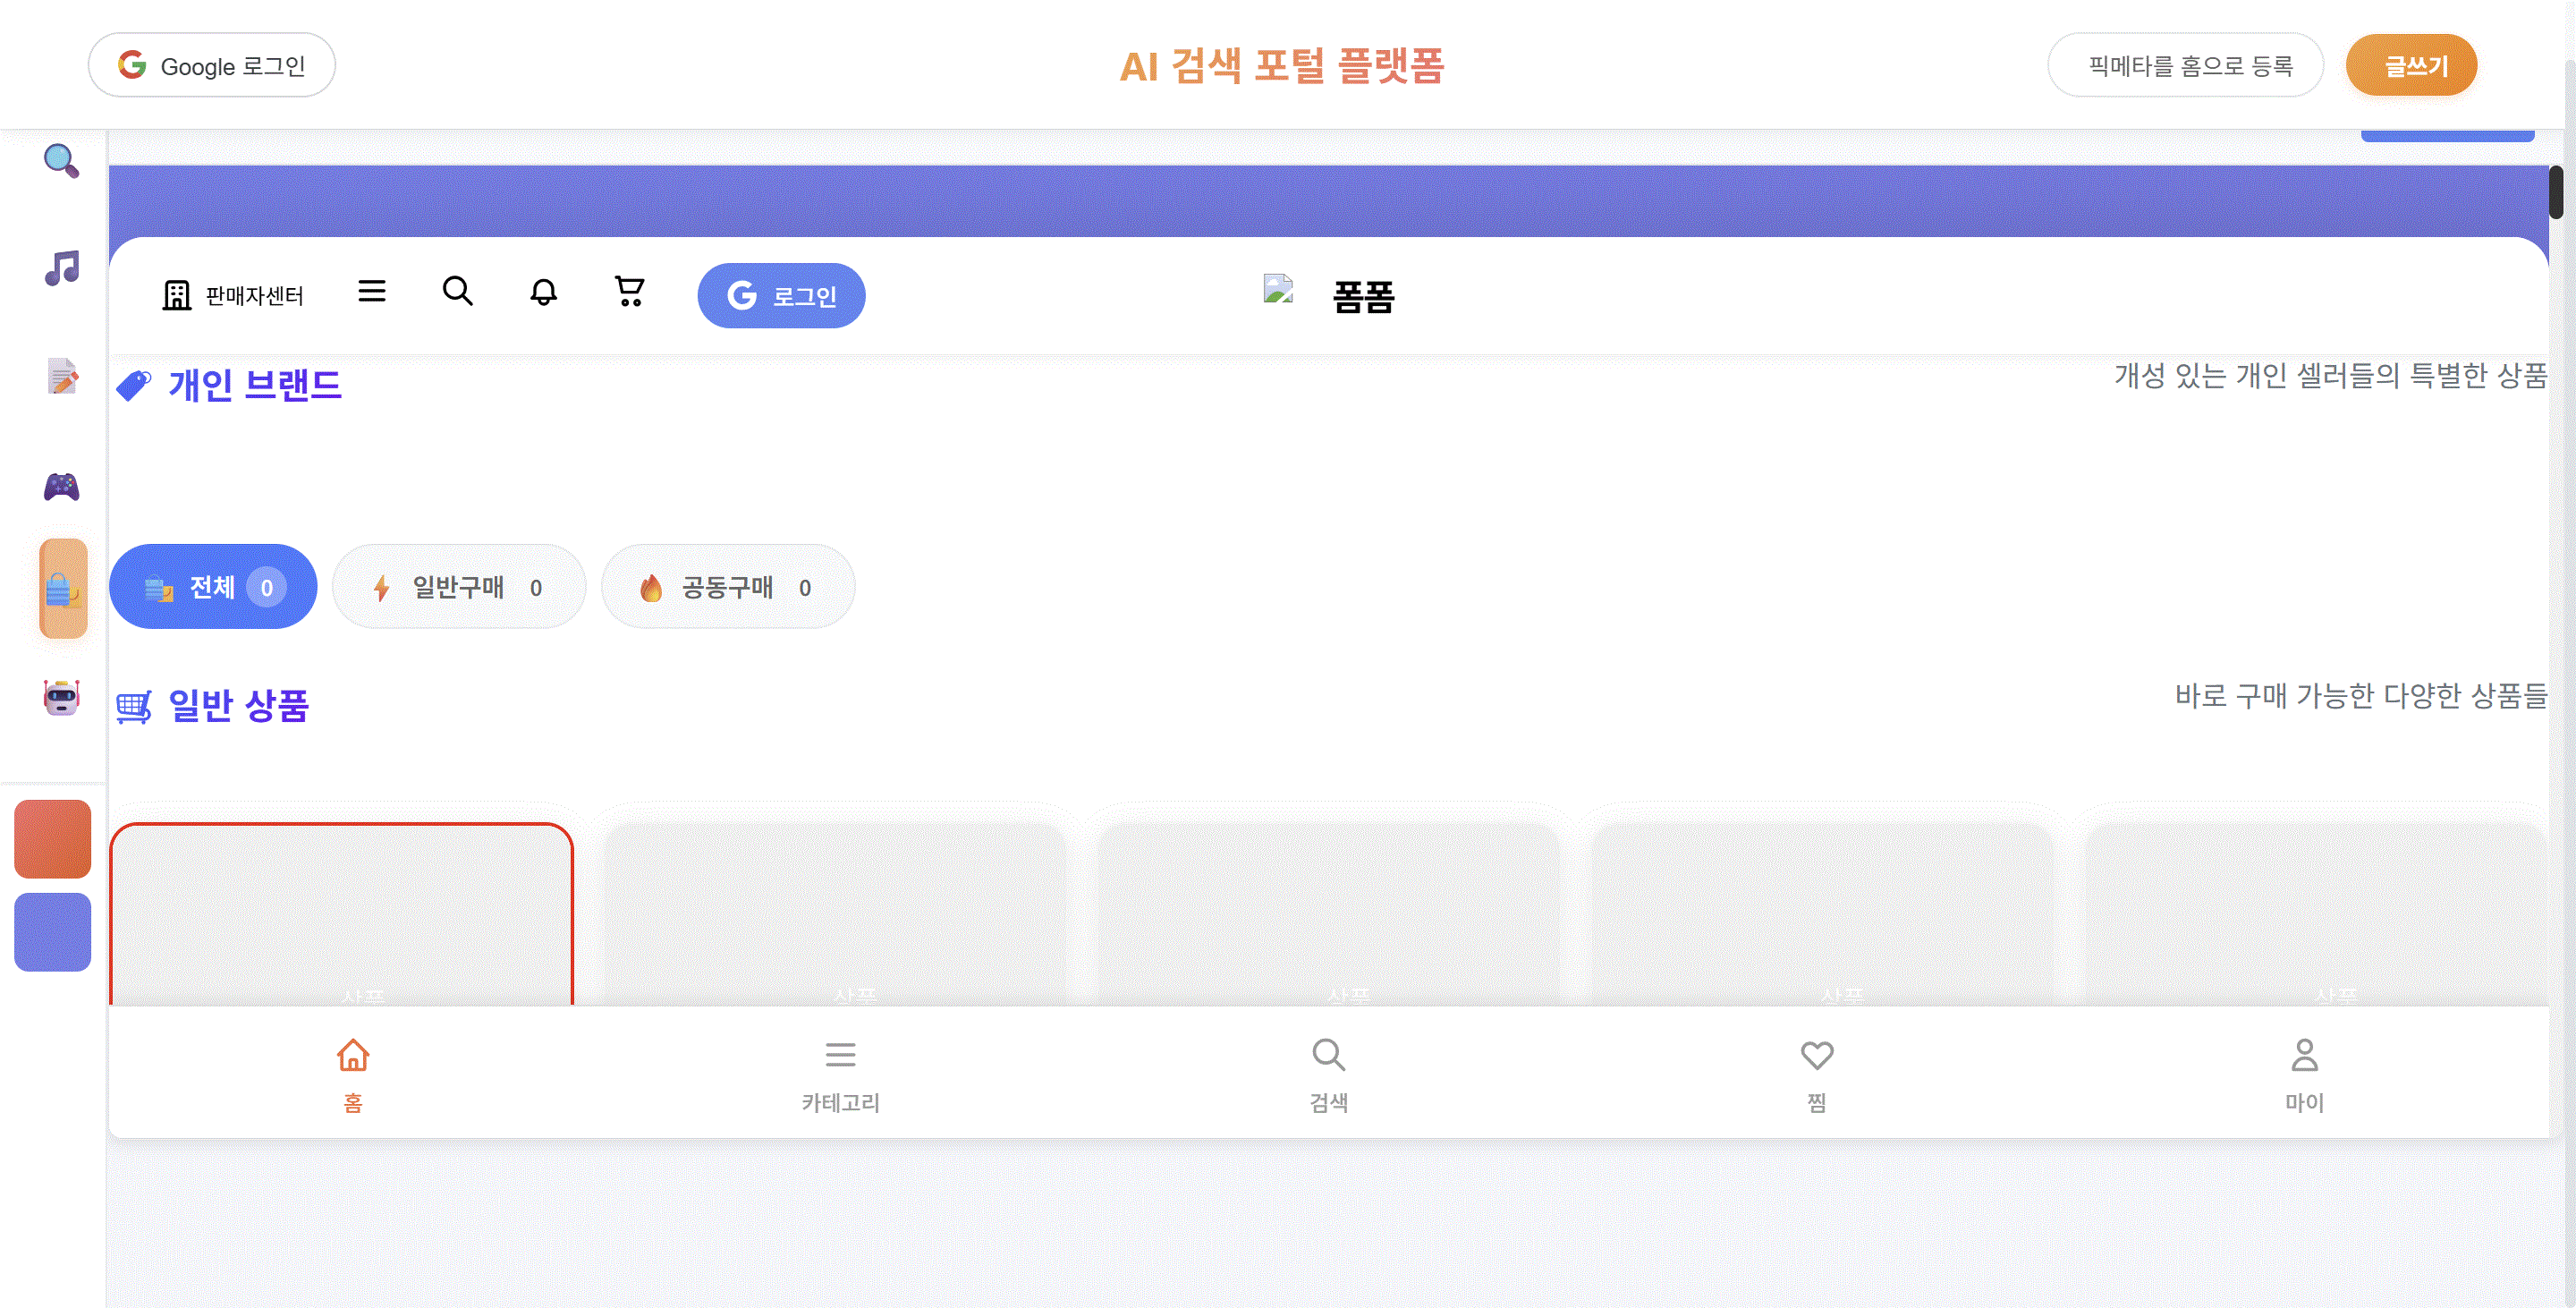Open the shopping cart

pyautogui.click(x=629, y=292)
